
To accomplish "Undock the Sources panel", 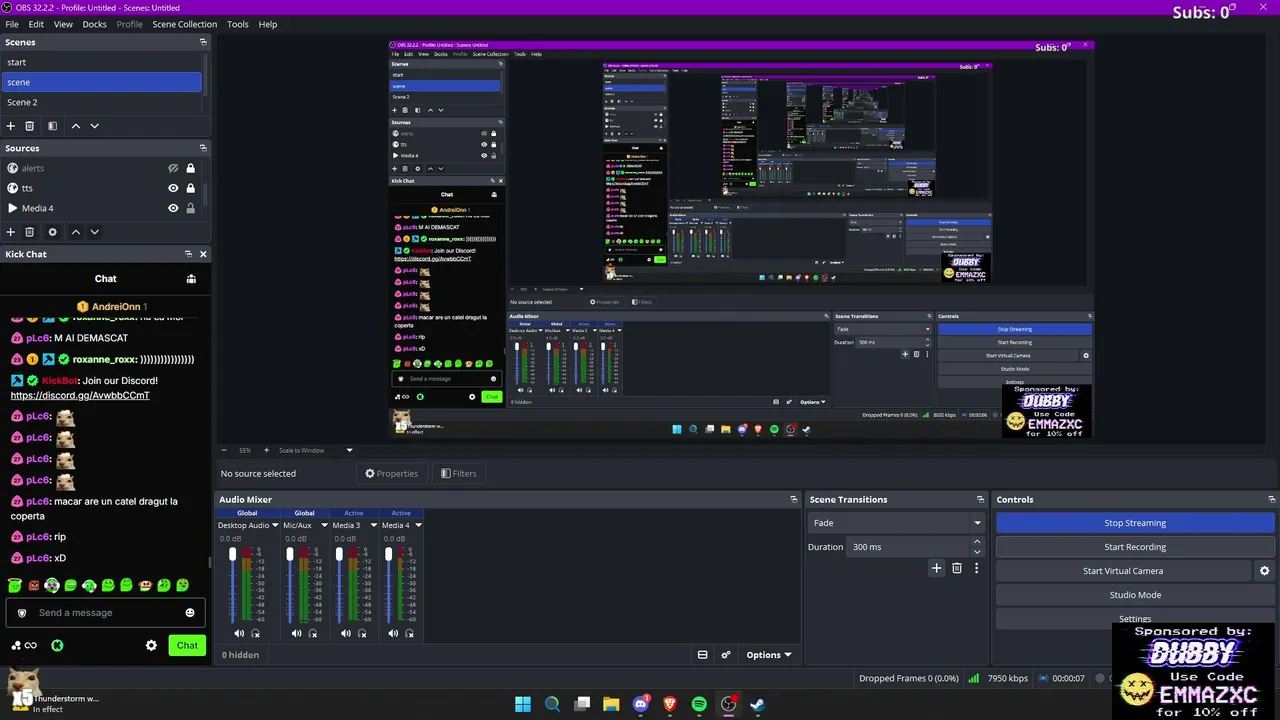I will (x=203, y=148).
